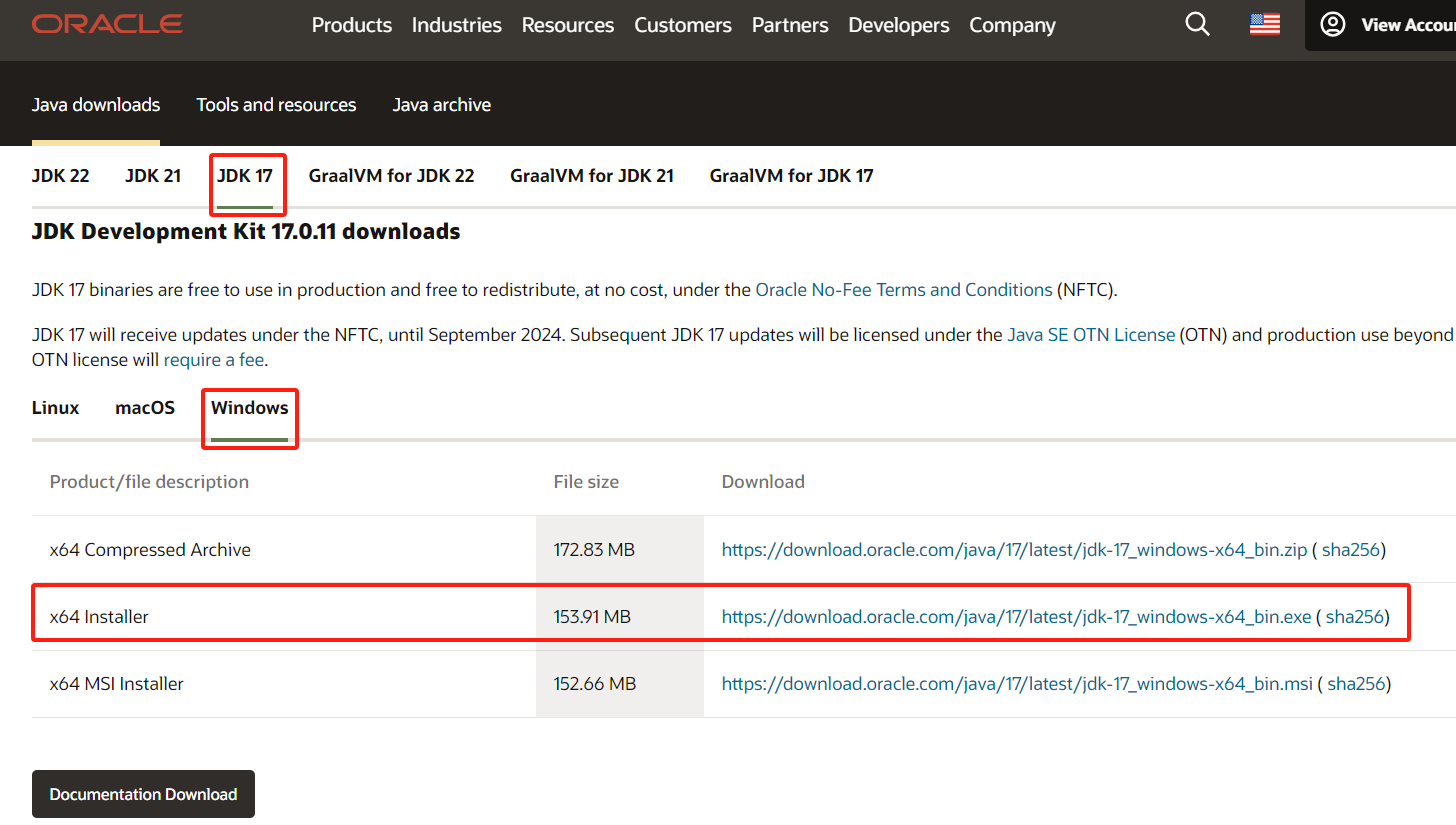
Task: Open the search magnifier icon
Action: (1197, 25)
